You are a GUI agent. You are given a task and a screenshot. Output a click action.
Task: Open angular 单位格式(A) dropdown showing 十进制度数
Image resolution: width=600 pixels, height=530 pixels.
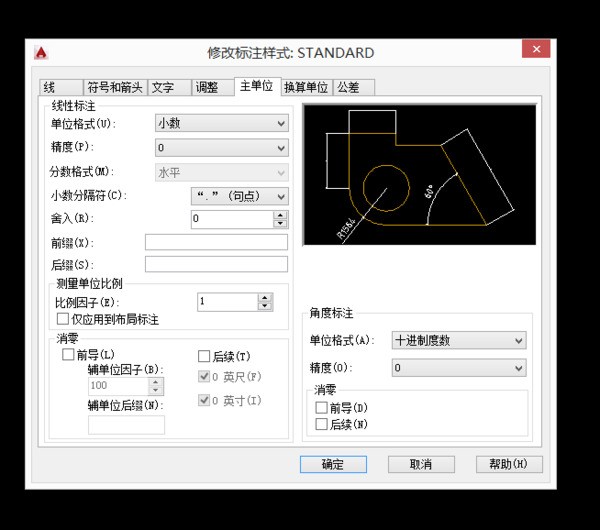[x=459, y=340]
